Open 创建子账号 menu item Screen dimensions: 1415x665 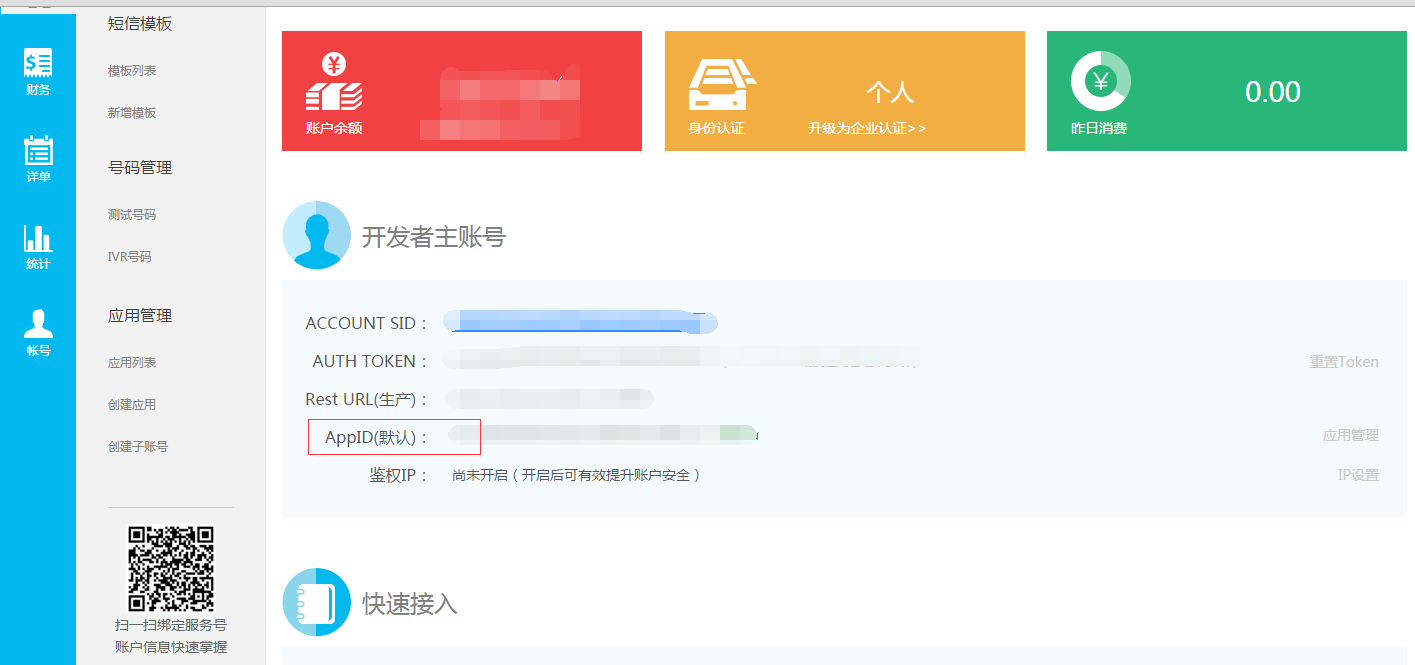pos(138,447)
